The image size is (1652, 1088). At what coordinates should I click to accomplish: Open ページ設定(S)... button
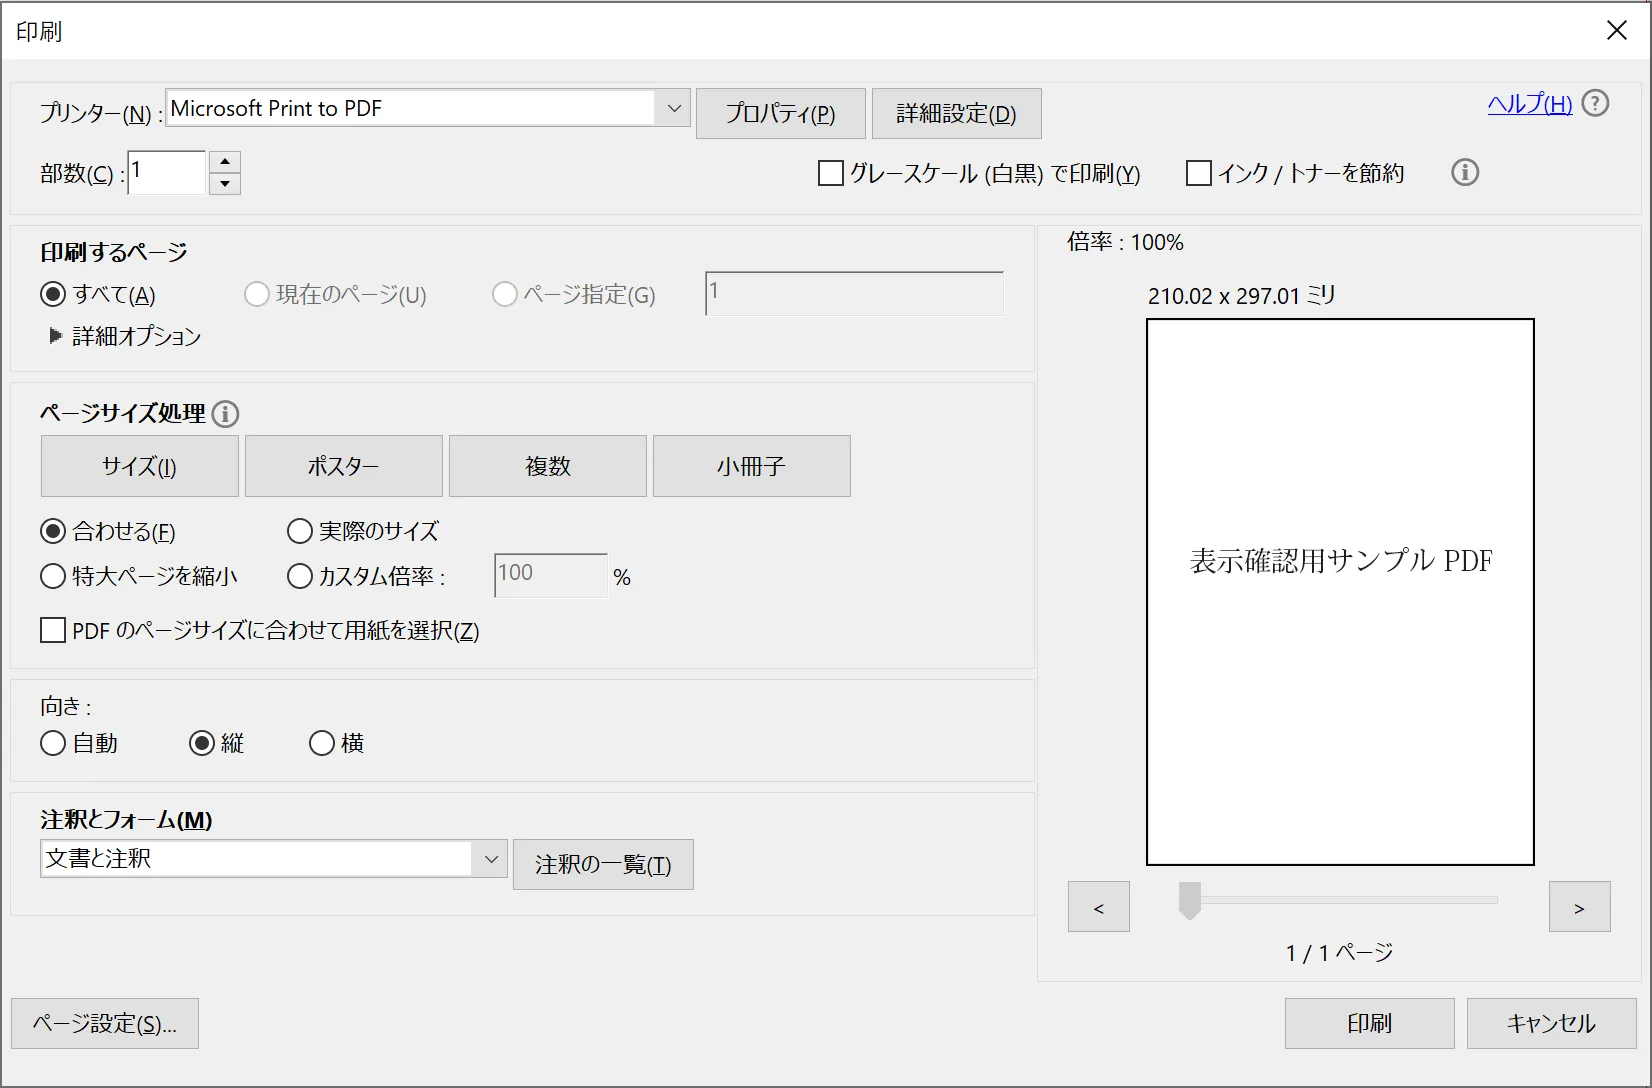pyautogui.click(x=105, y=1024)
